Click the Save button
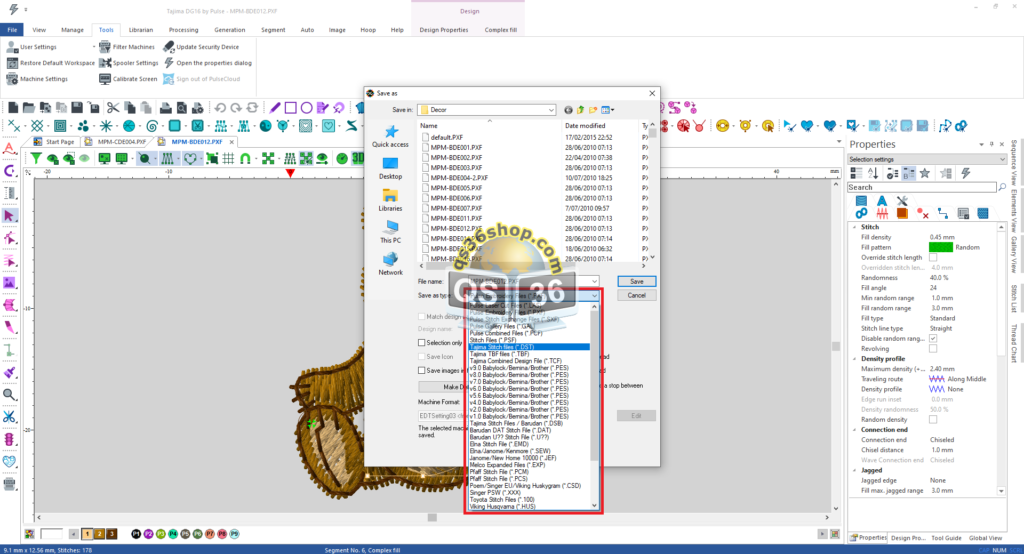 point(637,282)
